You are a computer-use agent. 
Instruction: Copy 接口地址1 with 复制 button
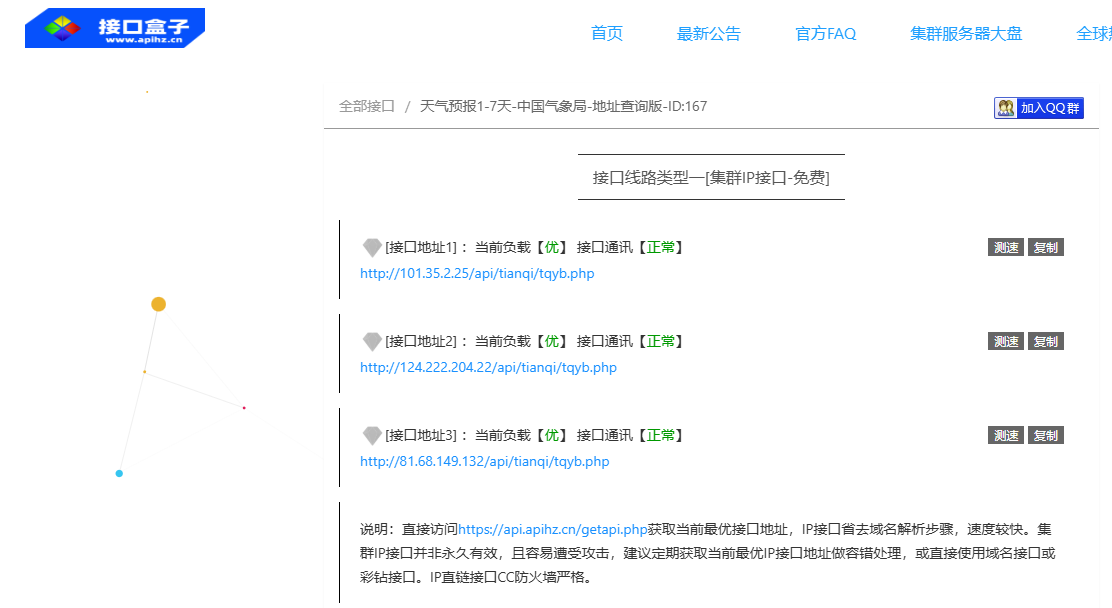pyautogui.click(x=1046, y=248)
